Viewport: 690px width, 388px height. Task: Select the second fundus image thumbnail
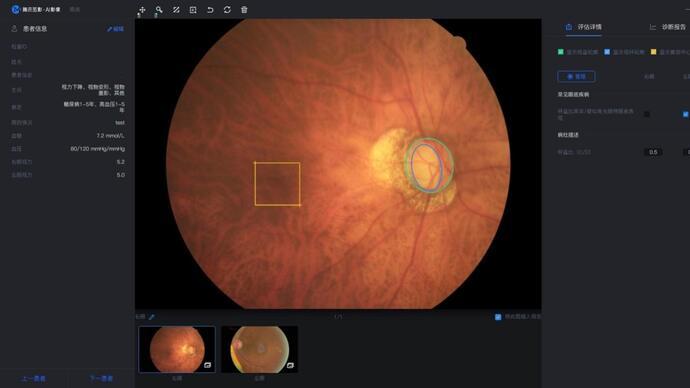(259, 349)
